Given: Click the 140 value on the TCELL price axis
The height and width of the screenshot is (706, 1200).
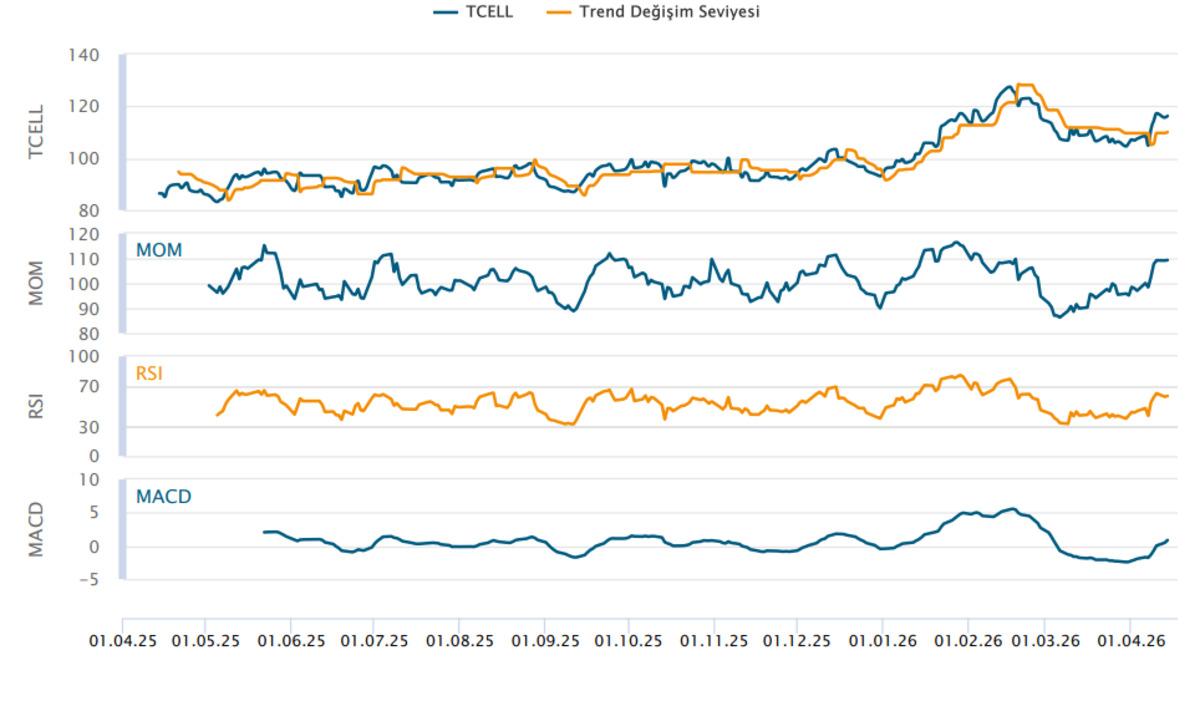Looking at the screenshot, I should pos(84,55).
